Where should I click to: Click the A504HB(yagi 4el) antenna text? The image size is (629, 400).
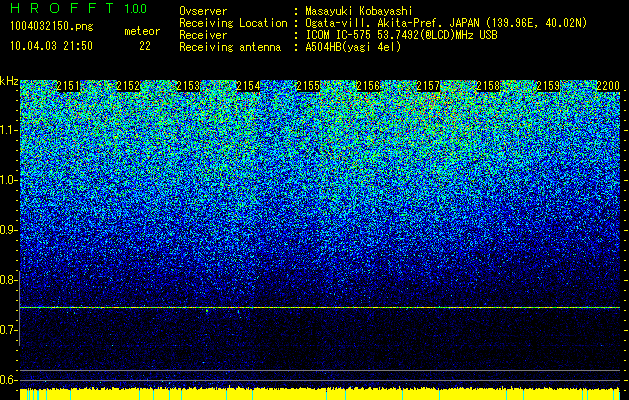(x=353, y=47)
